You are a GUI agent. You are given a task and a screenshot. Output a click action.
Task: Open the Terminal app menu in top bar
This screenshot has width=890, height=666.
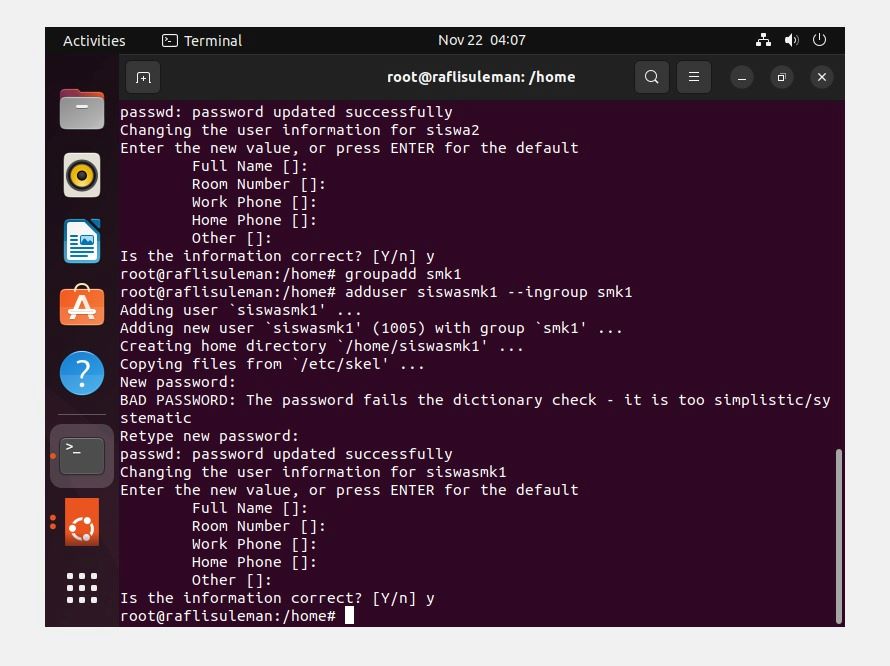click(x=202, y=41)
